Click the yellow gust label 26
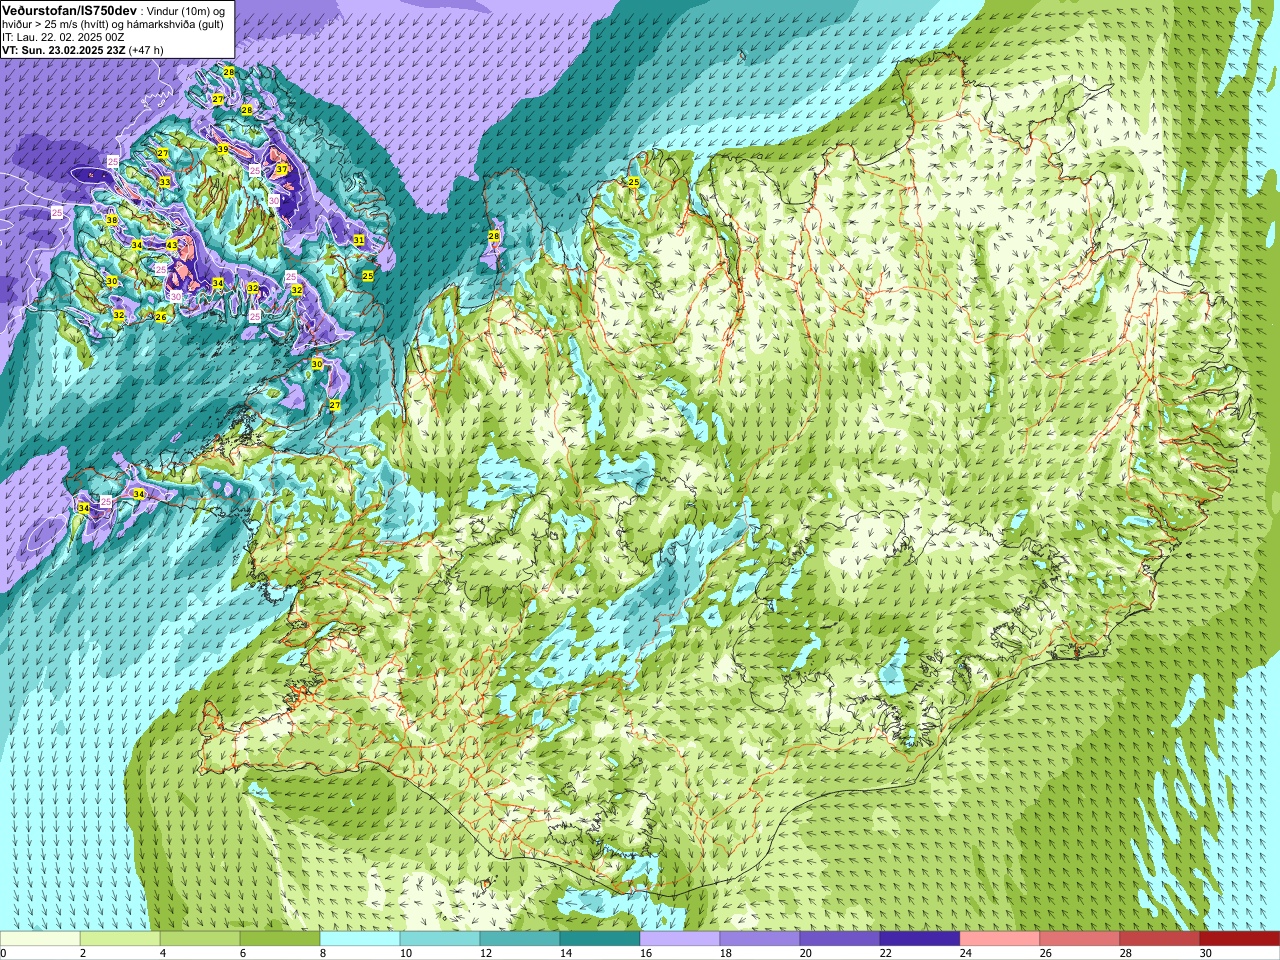1280x960 pixels. (161, 317)
